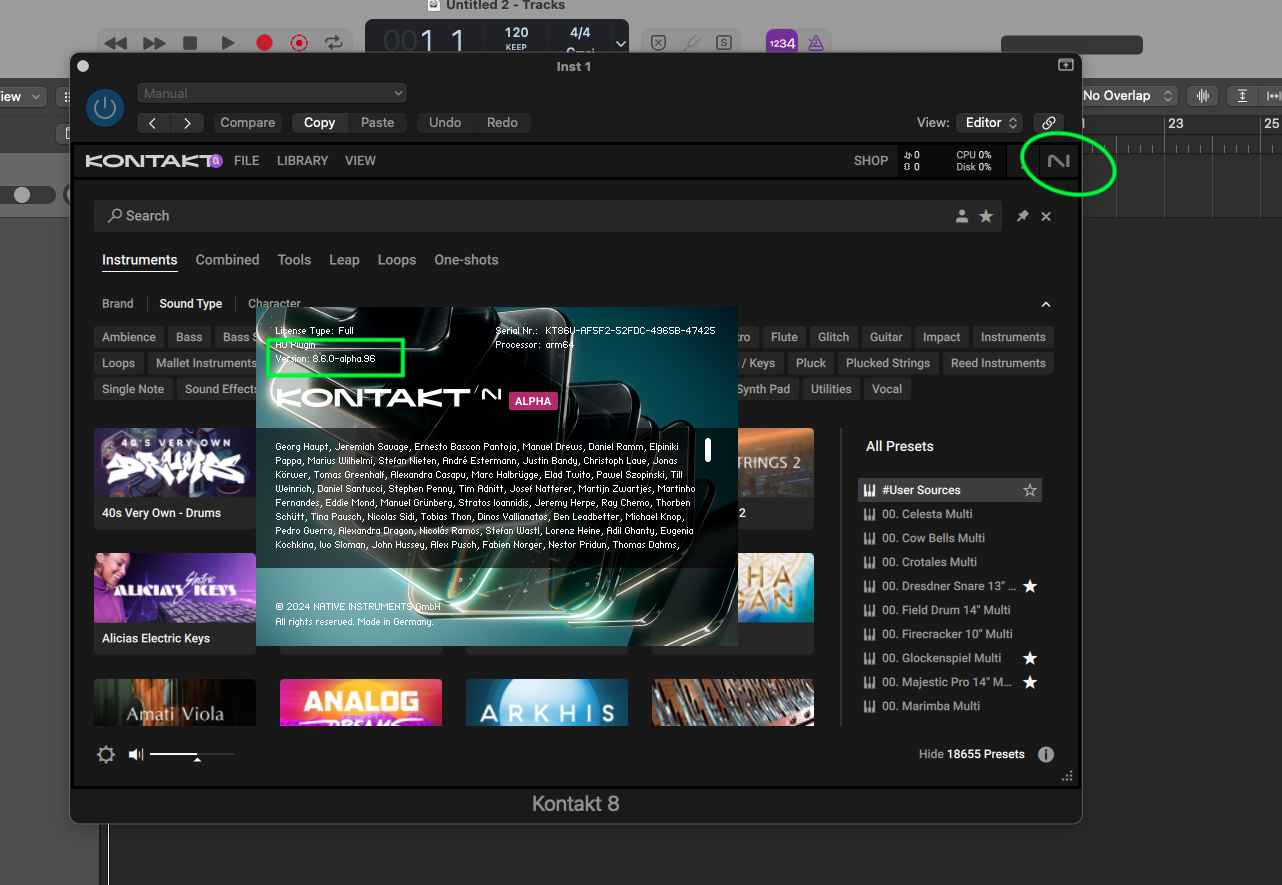This screenshot has height=885, width=1282.
Task: Open the info icon beside presets count
Action: coord(1046,755)
